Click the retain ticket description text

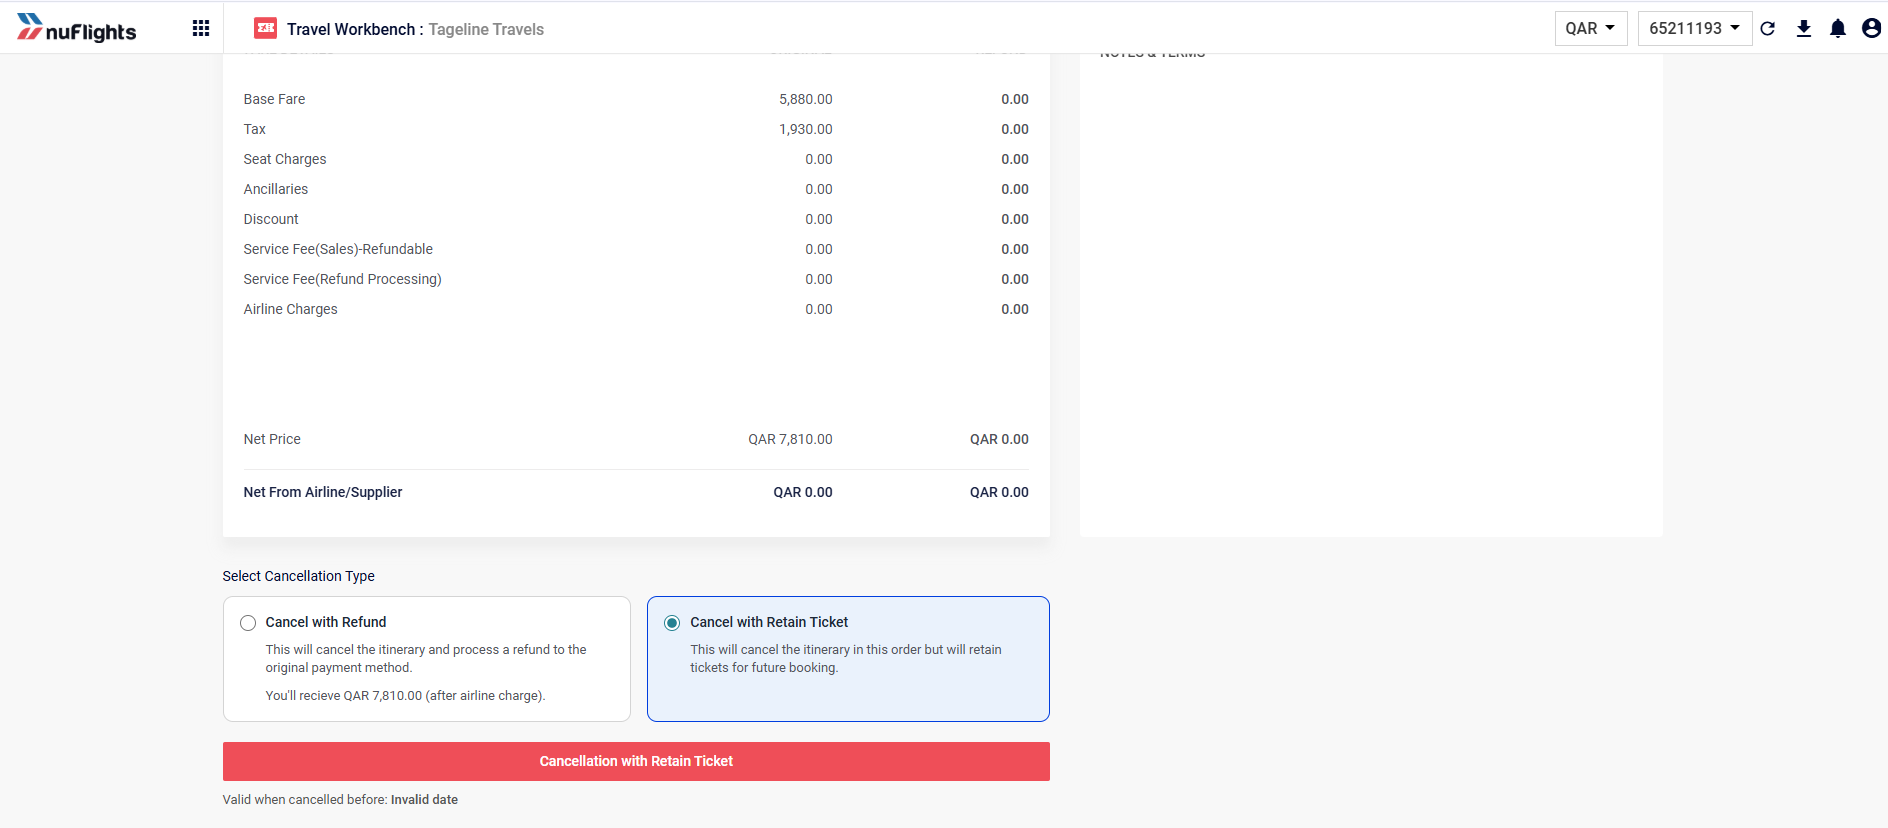coord(846,658)
